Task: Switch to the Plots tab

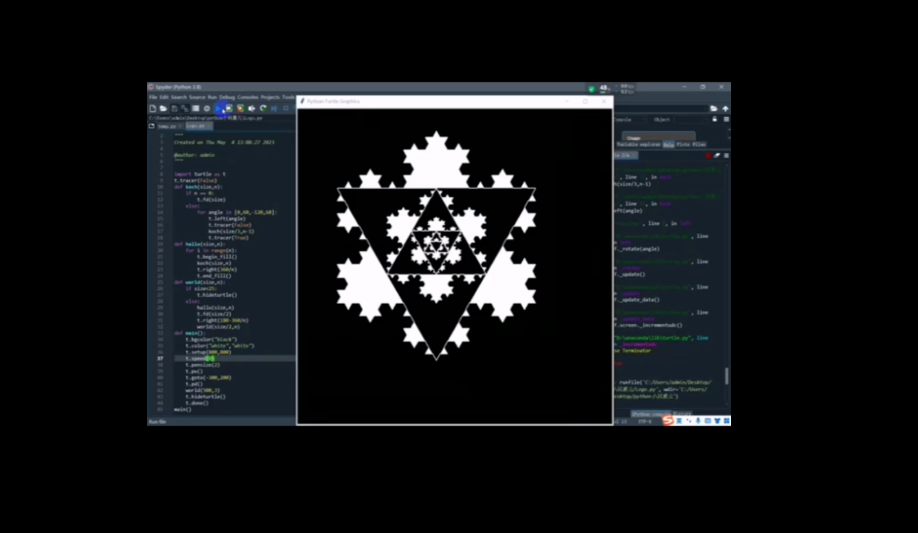Action: (x=683, y=144)
